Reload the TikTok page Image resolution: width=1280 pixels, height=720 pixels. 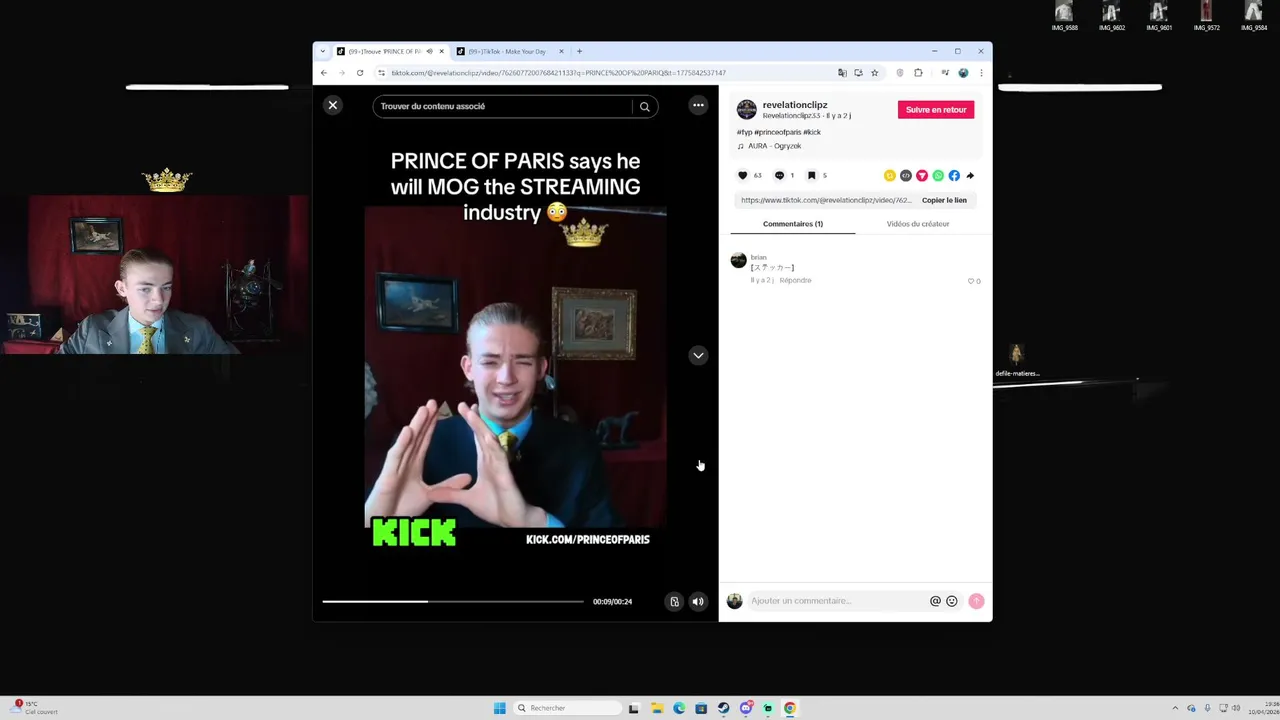coord(360,73)
